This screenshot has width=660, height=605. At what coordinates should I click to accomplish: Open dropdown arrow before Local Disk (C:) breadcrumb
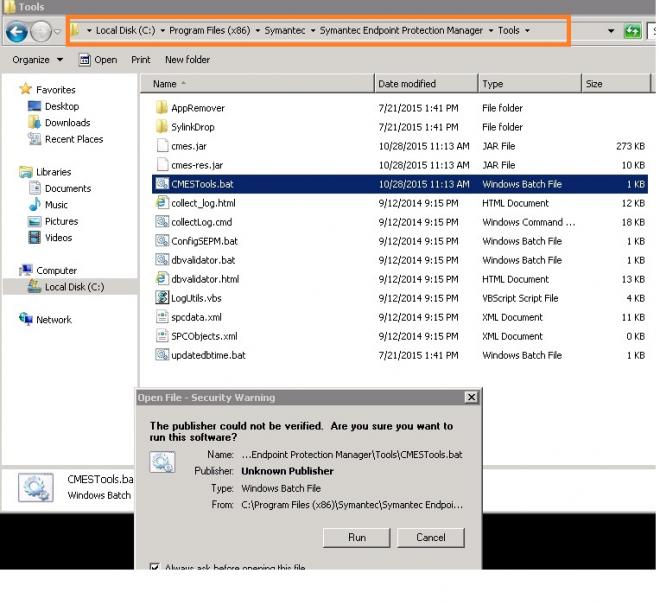(x=89, y=31)
